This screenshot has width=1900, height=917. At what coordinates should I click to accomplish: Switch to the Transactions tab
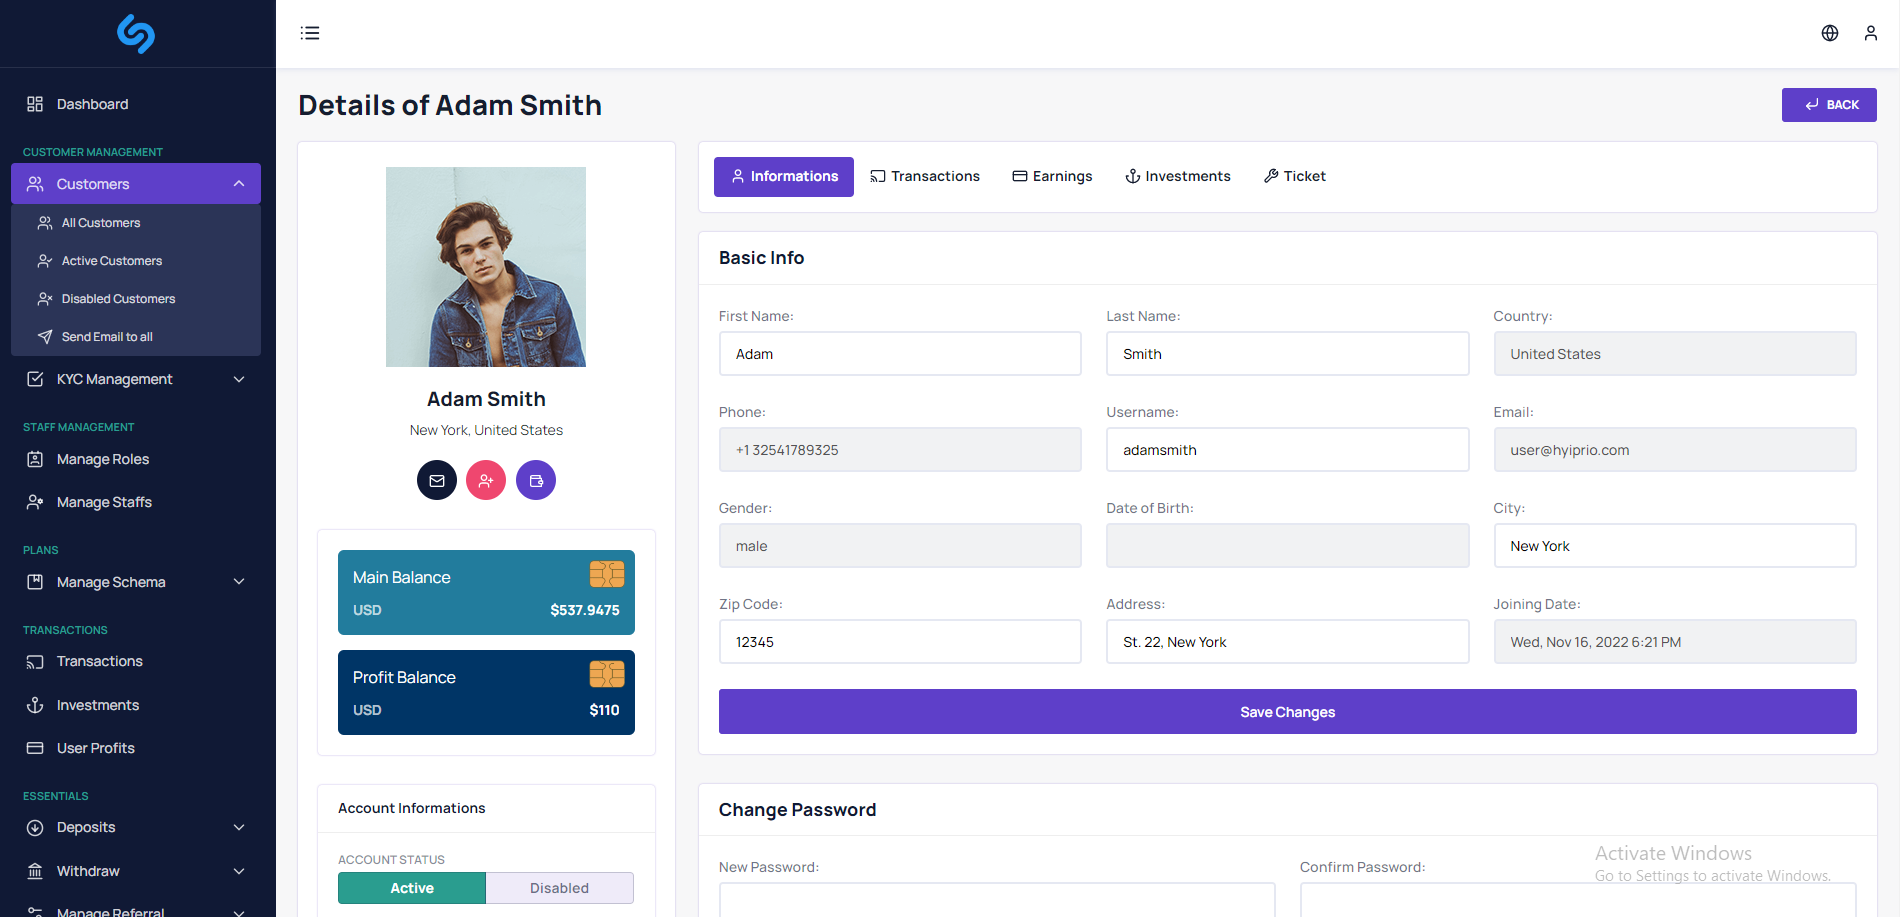925,176
